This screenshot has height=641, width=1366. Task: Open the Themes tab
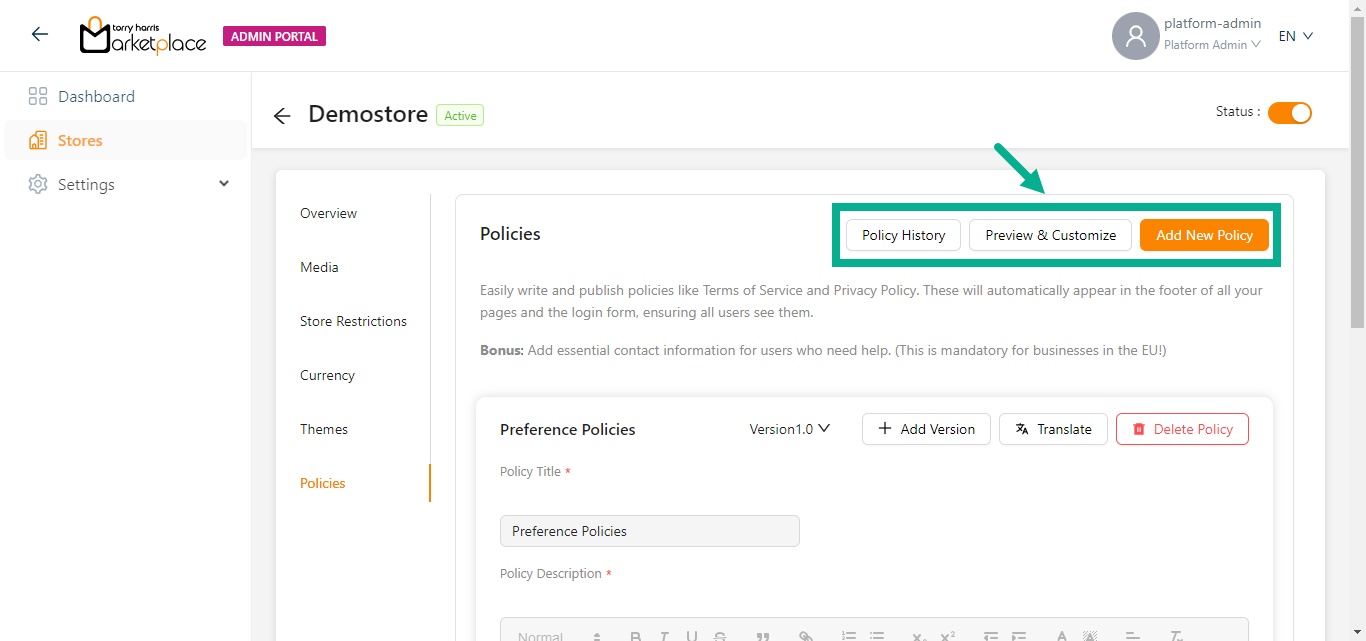click(x=324, y=430)
